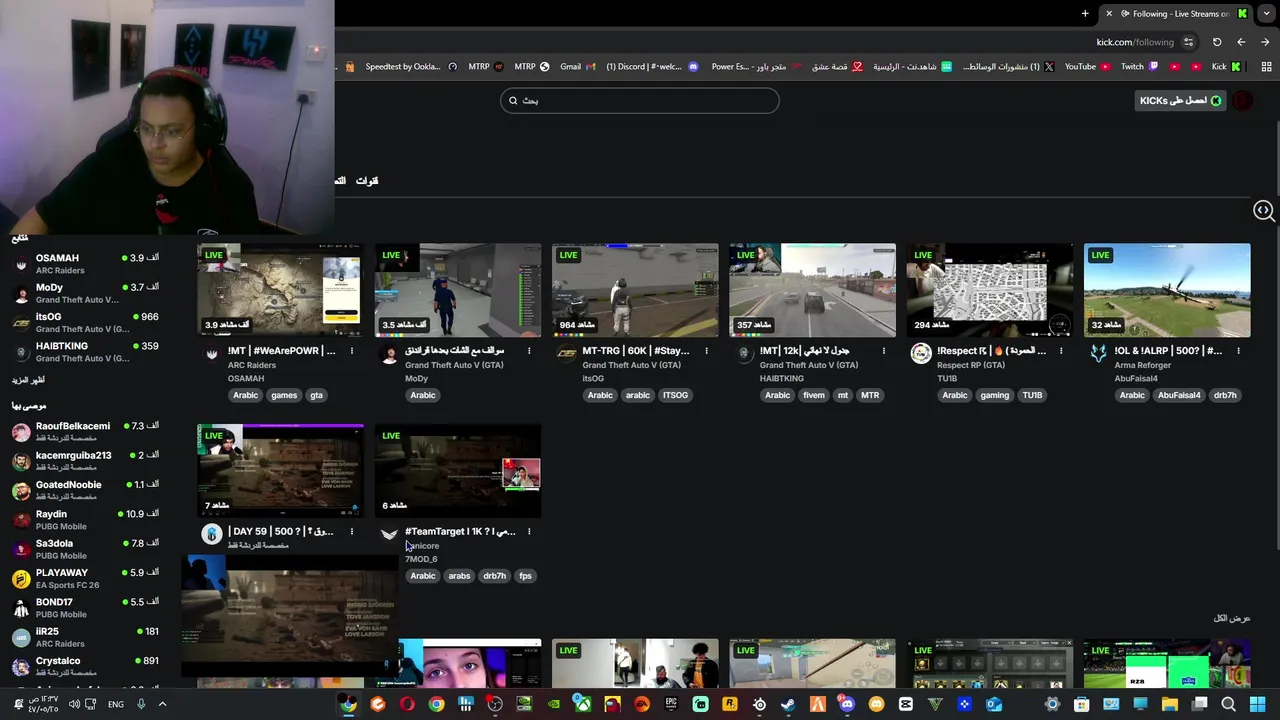Click the Get KICKs button
Screen dimensions: 1280x720
tap(1180, 100)
